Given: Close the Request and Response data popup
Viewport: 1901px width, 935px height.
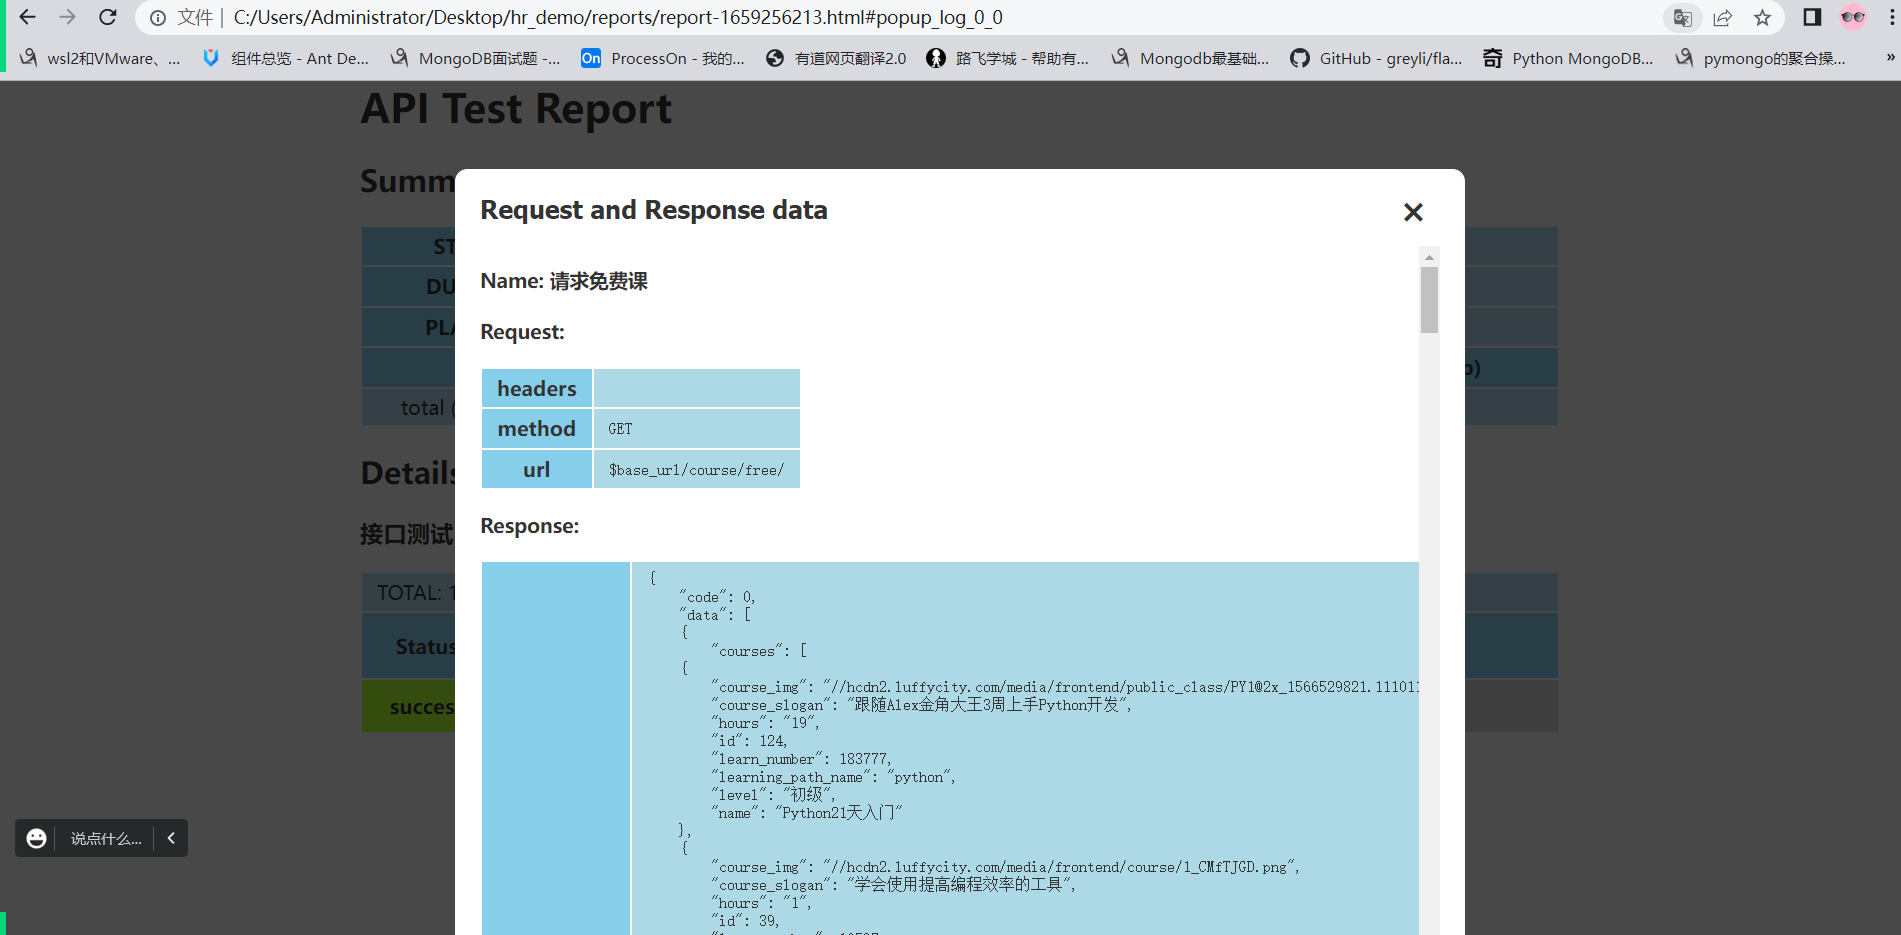Looking at the screenshot, I should tap(1413, 212).
